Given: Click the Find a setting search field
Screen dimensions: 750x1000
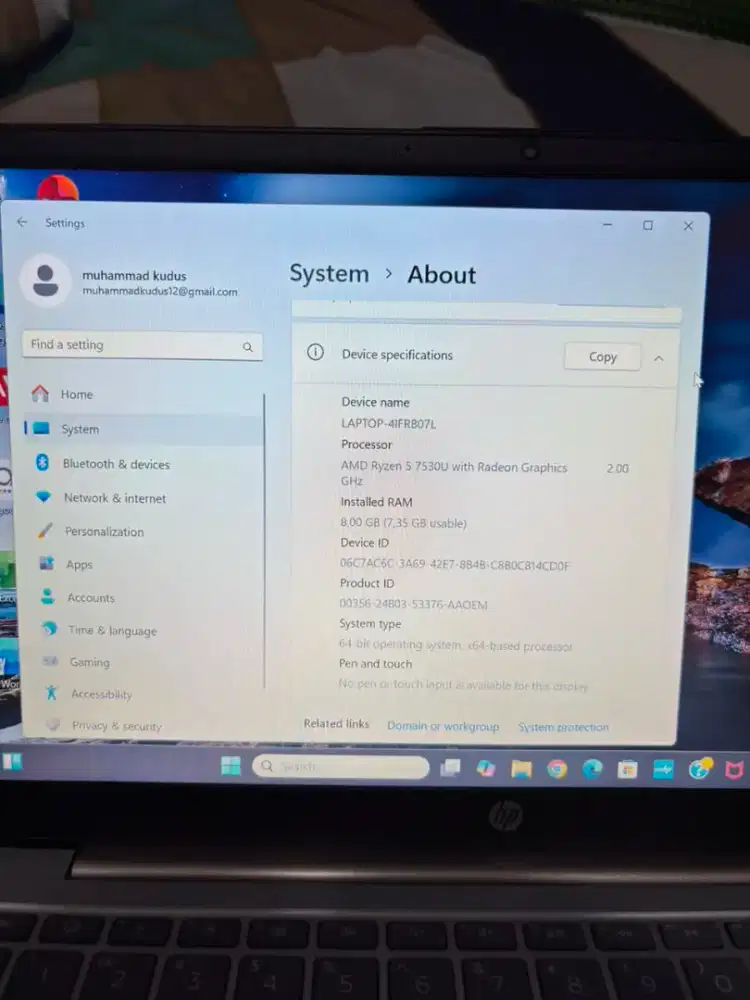Looking at the screenshot, I should point(142,346).
